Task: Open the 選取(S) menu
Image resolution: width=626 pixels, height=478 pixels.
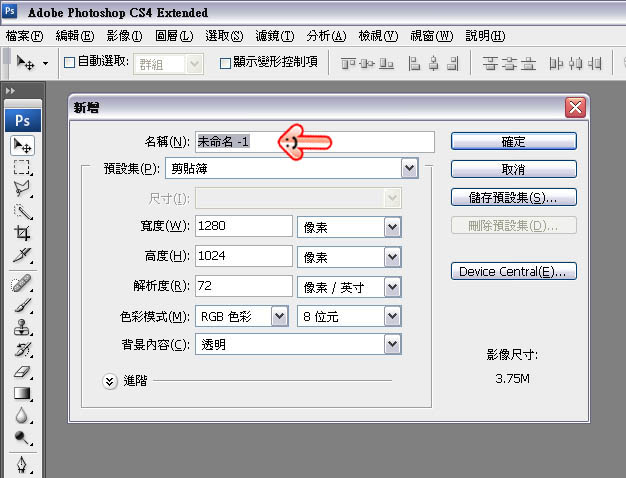Action: pyautogui.click(x=224, y=36)
